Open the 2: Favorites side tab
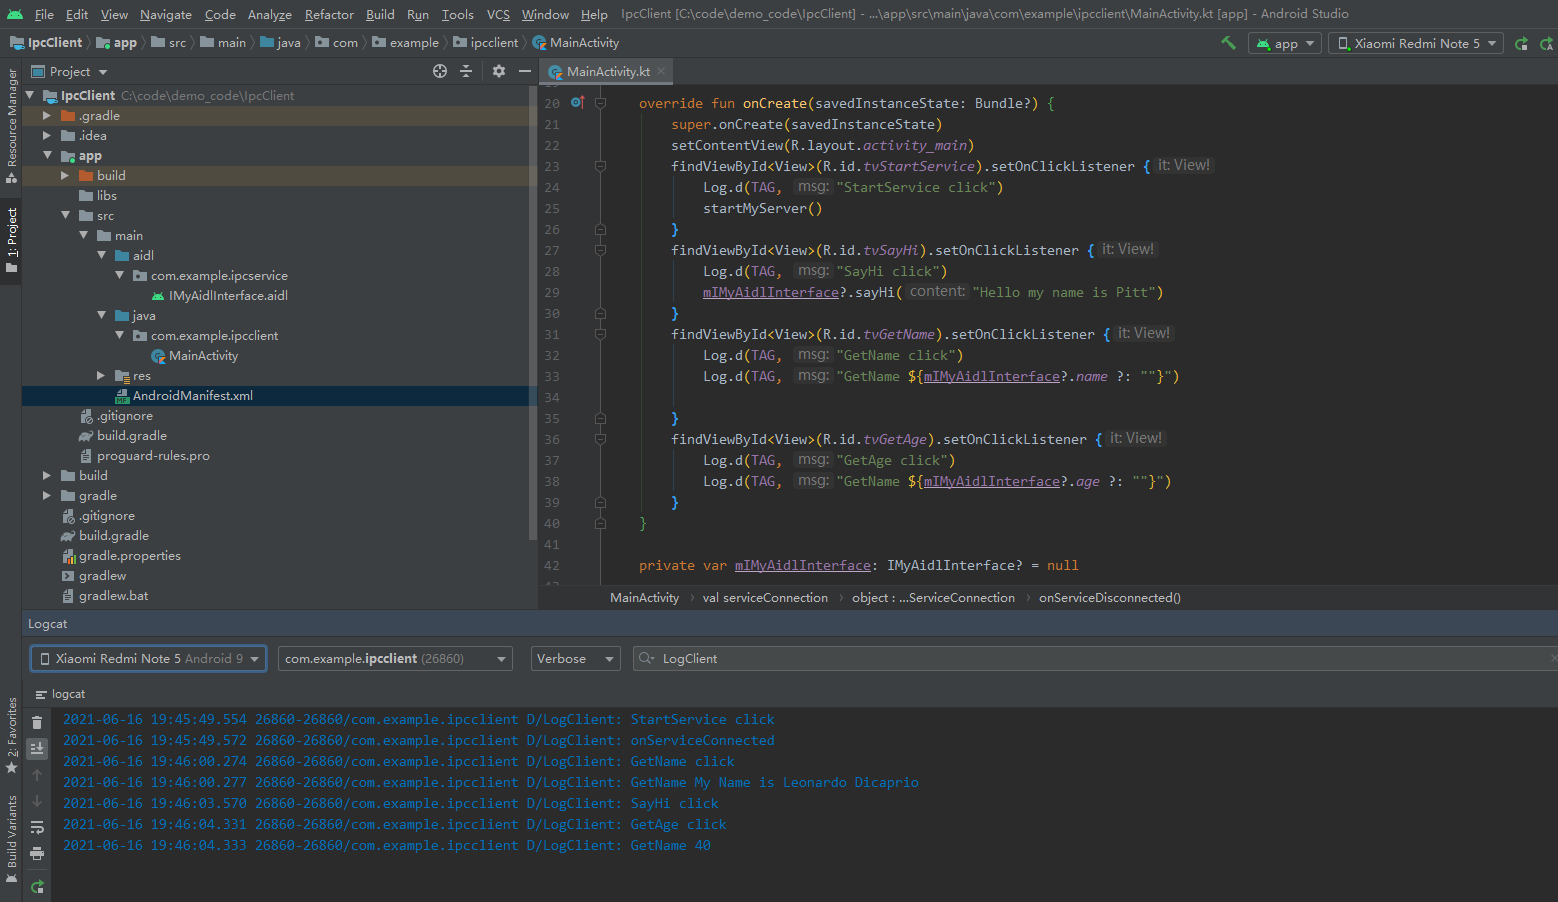 (x=11, y=734)
